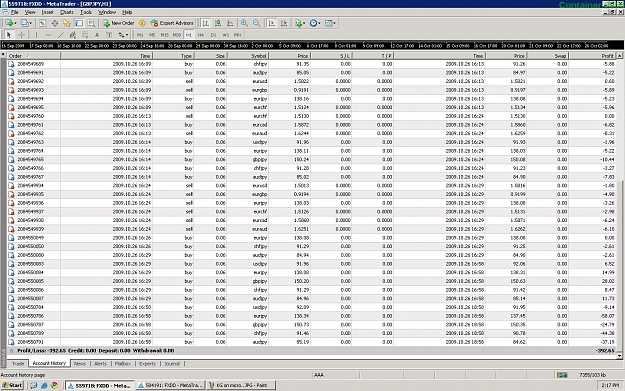
Task: Select the Crosshair tool
Action: point(21,35)
